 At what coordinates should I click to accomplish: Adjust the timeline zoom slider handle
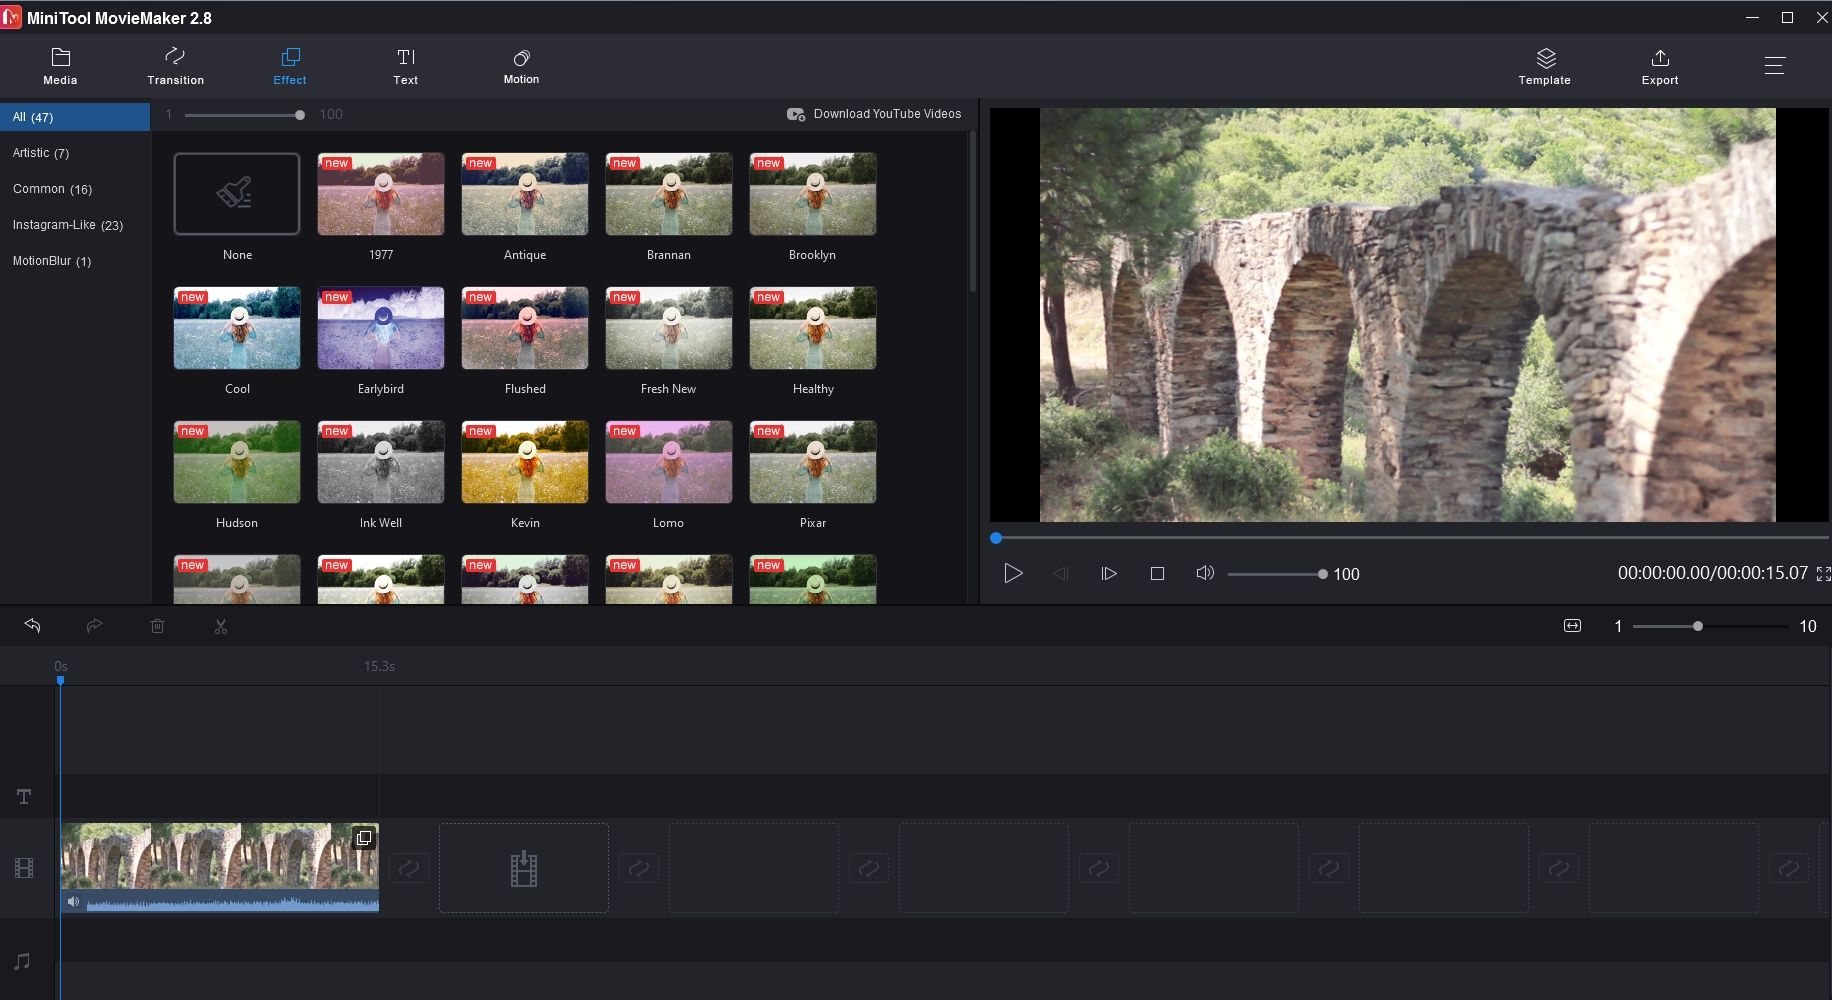coord(1697,626)
